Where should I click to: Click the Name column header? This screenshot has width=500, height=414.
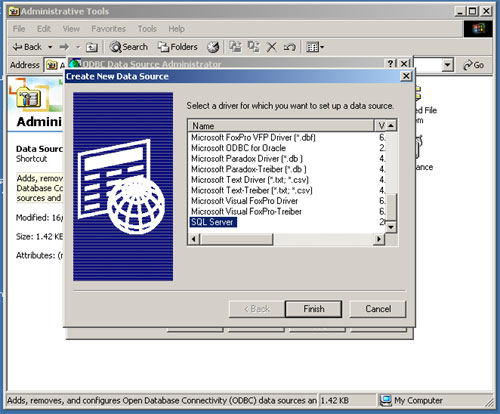281,126
